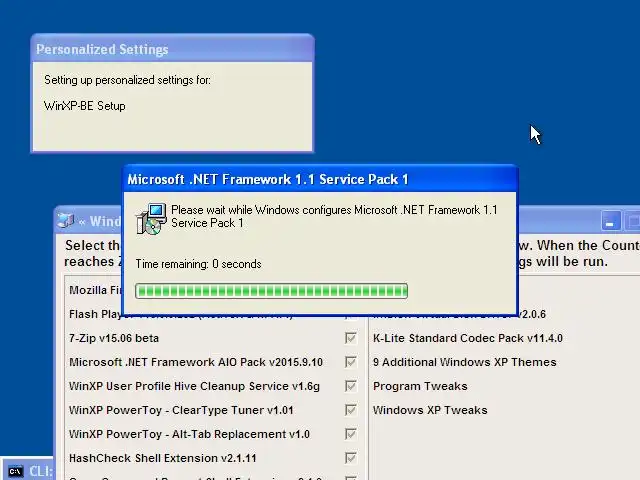Click the .NET Framework 1.1 dialog title bar
640x480 pixels.
click(320, 179)
